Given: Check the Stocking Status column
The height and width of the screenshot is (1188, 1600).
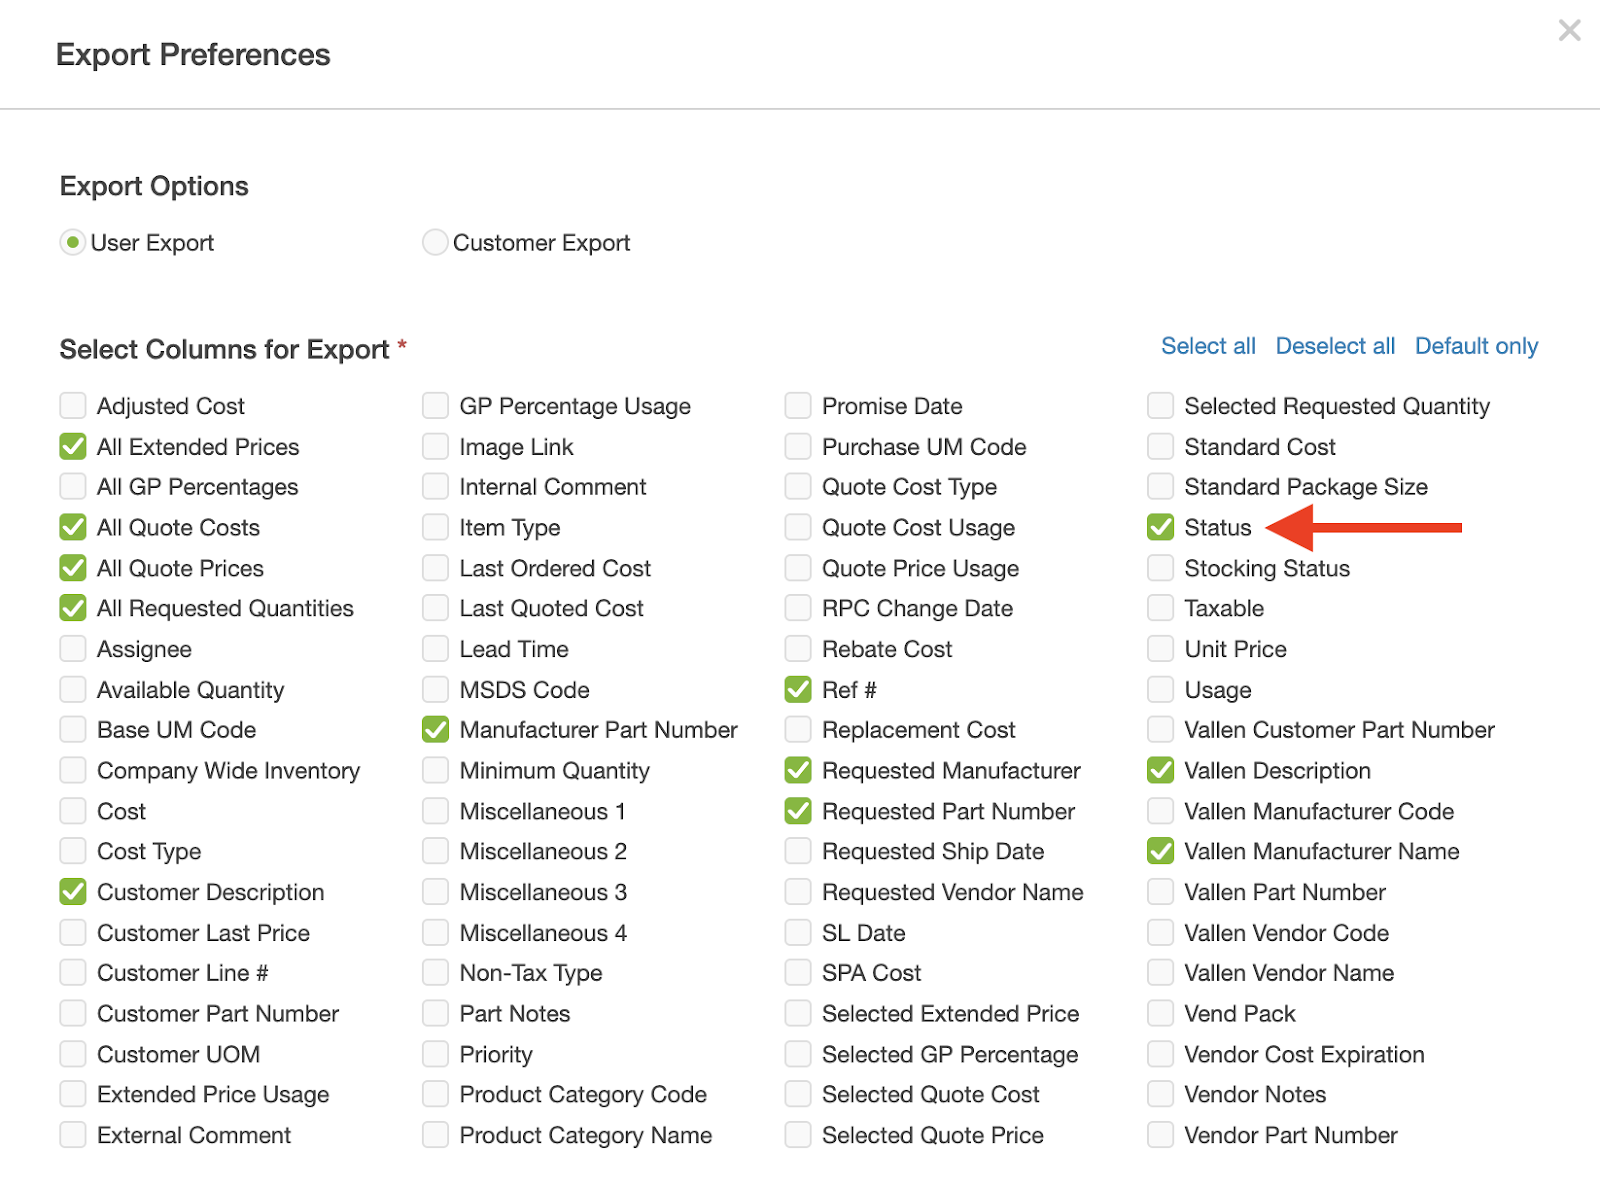Looking at the screenshot, I should point(1160,568).
